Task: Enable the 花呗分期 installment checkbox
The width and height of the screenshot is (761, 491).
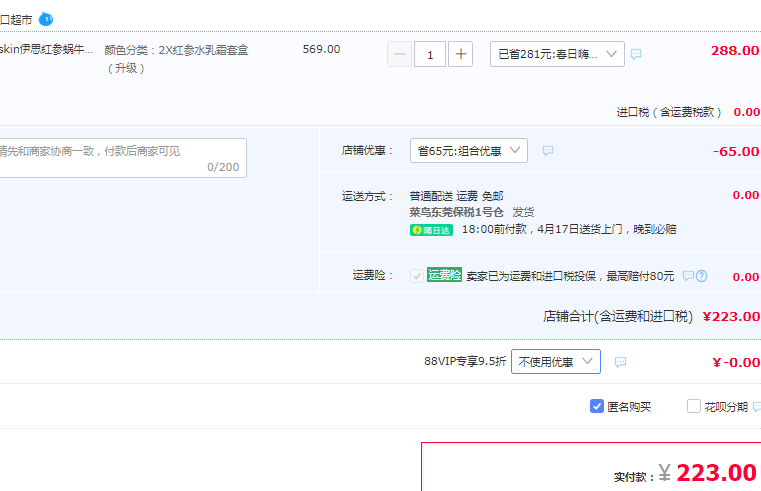Action: [694, 406]
